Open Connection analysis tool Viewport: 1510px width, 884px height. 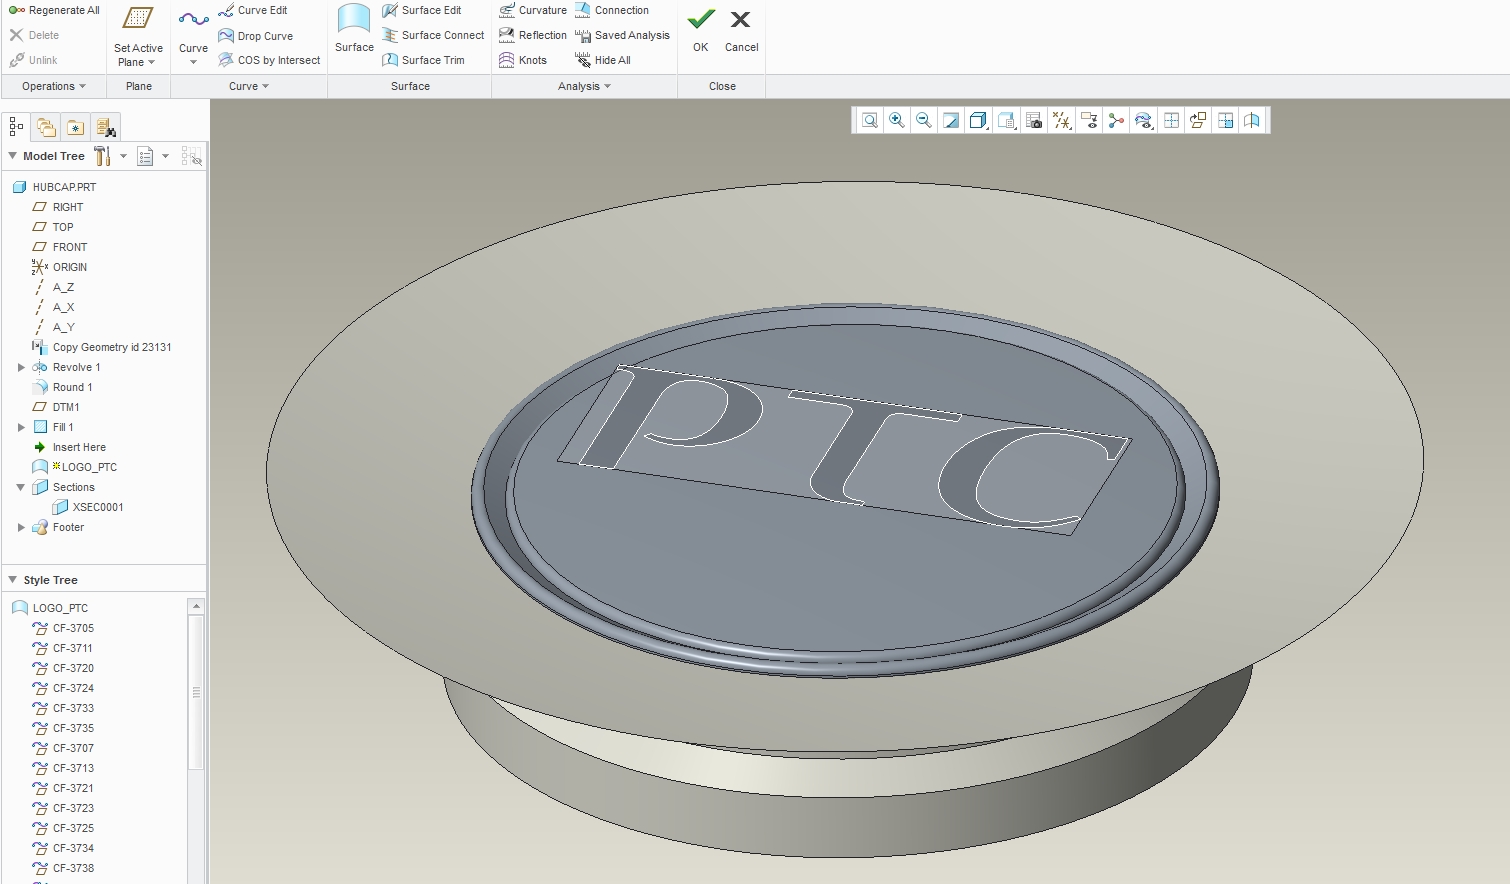coord(612,10)
